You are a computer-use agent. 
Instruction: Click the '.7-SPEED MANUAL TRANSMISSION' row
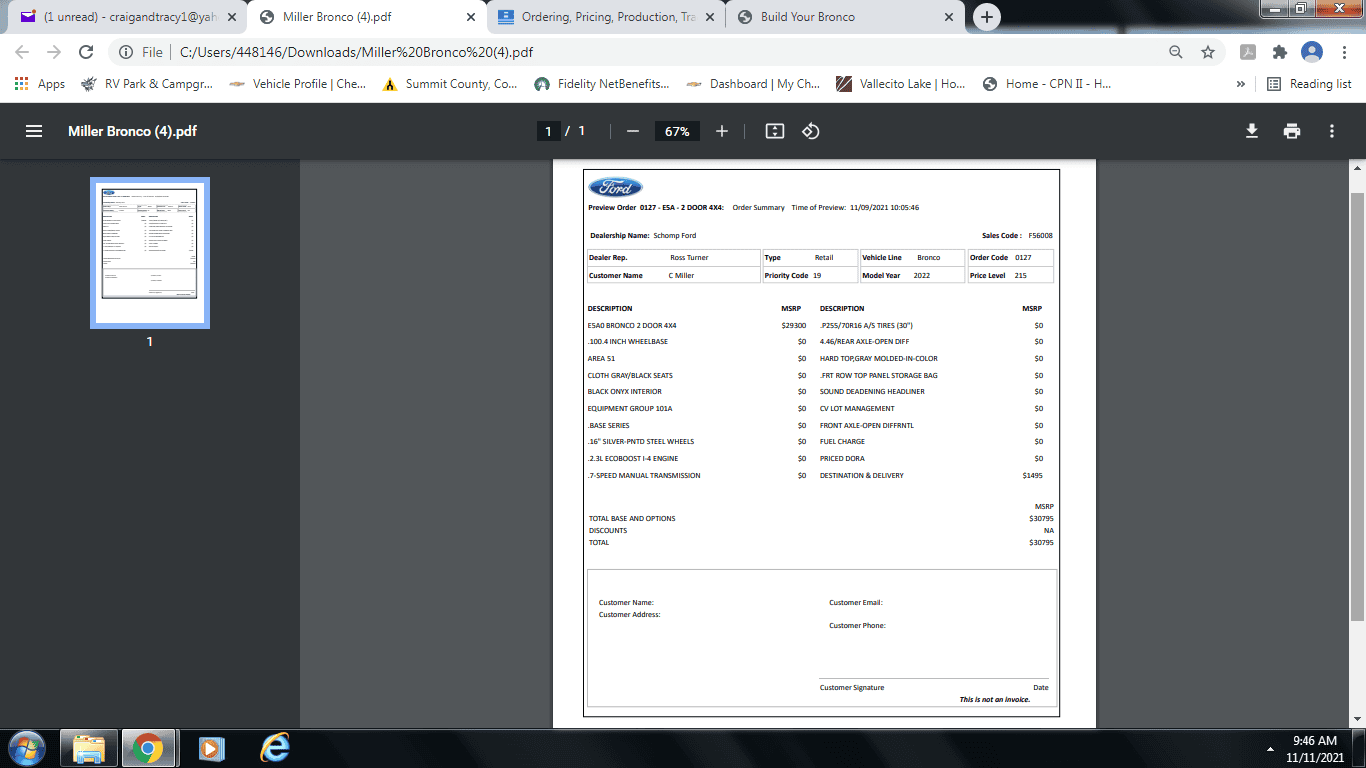pos(697,475)
